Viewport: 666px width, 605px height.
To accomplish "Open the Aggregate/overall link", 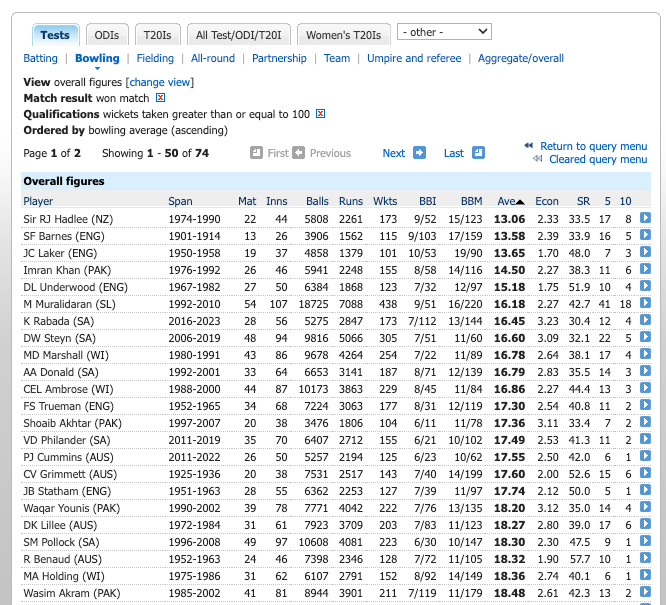I will (520, 58).
